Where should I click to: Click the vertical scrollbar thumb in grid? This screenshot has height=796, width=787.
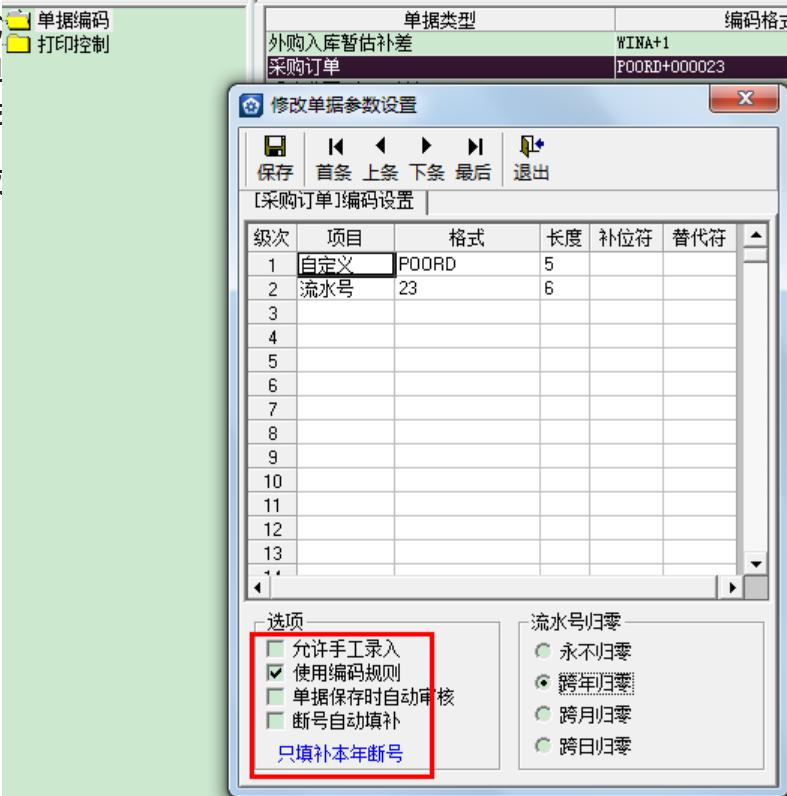tap(756, 254)
